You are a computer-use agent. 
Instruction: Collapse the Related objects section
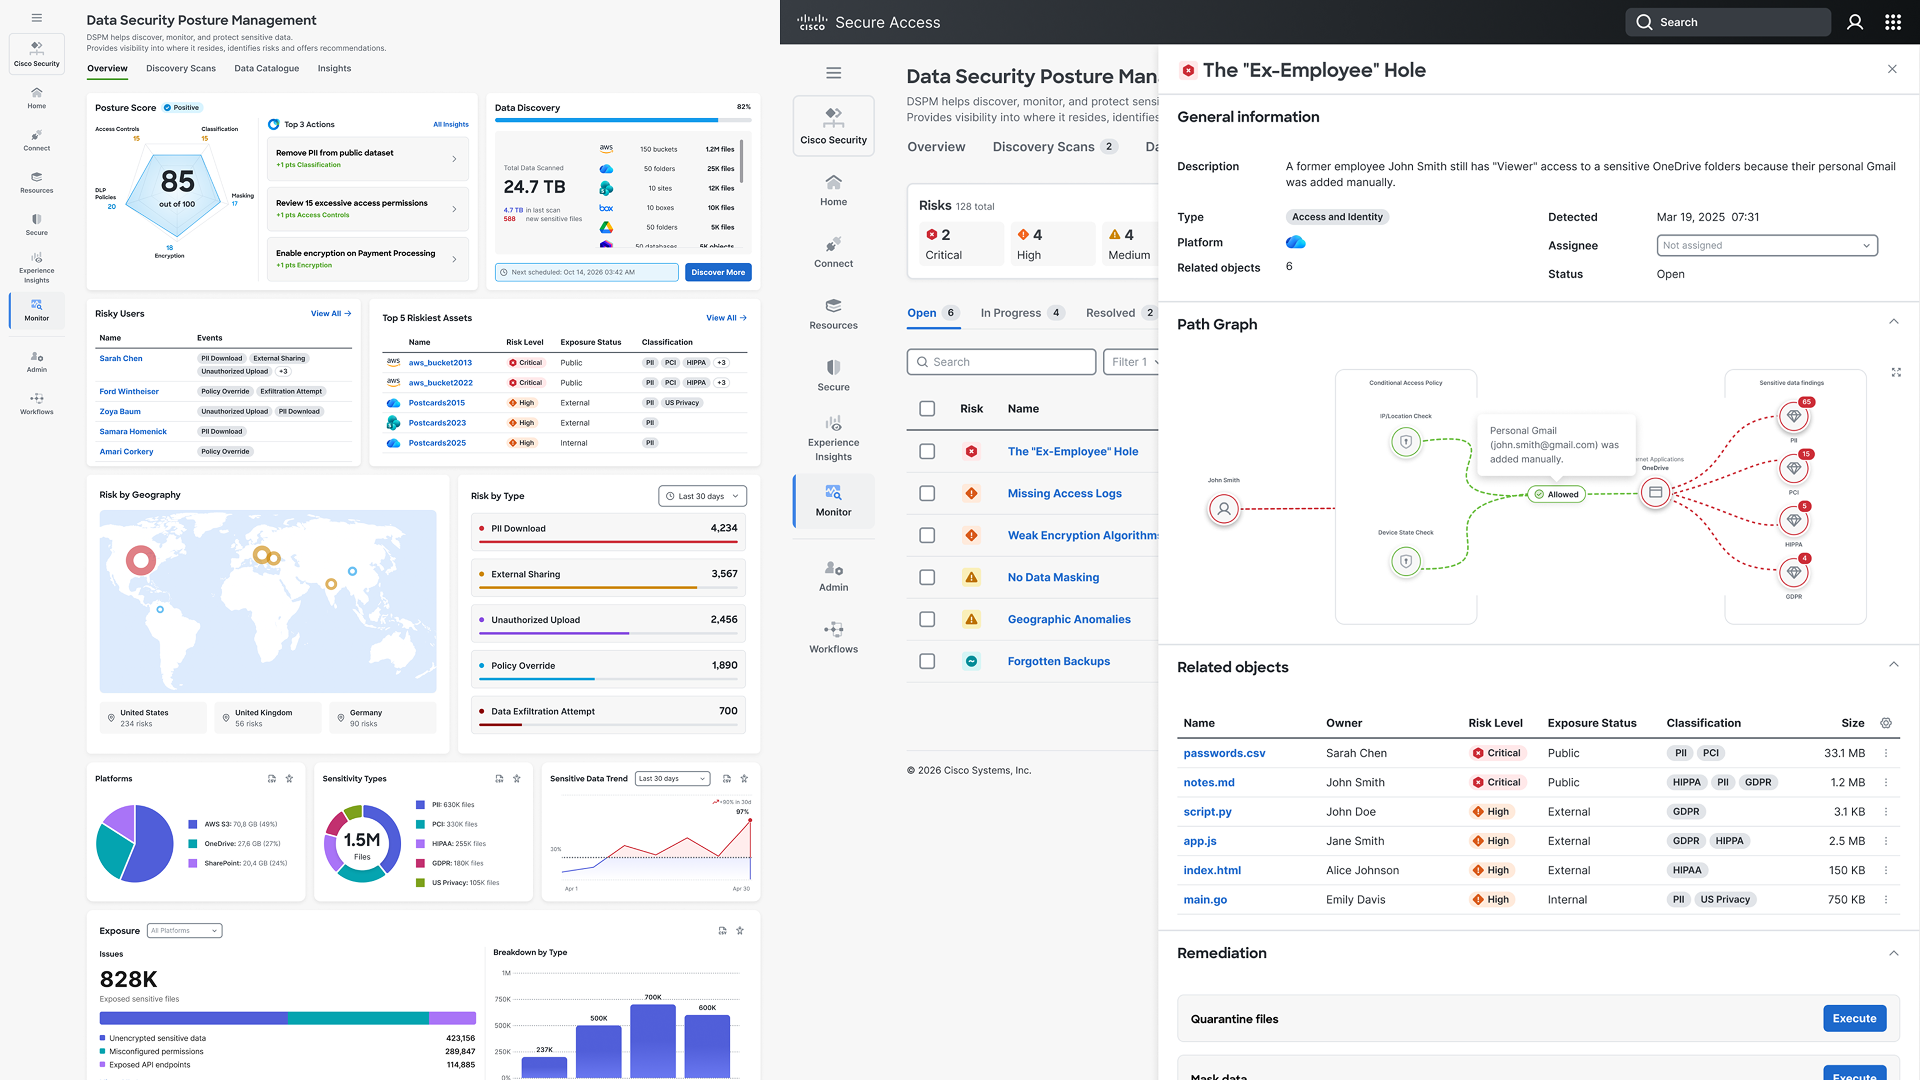(x=1893, y=665)
